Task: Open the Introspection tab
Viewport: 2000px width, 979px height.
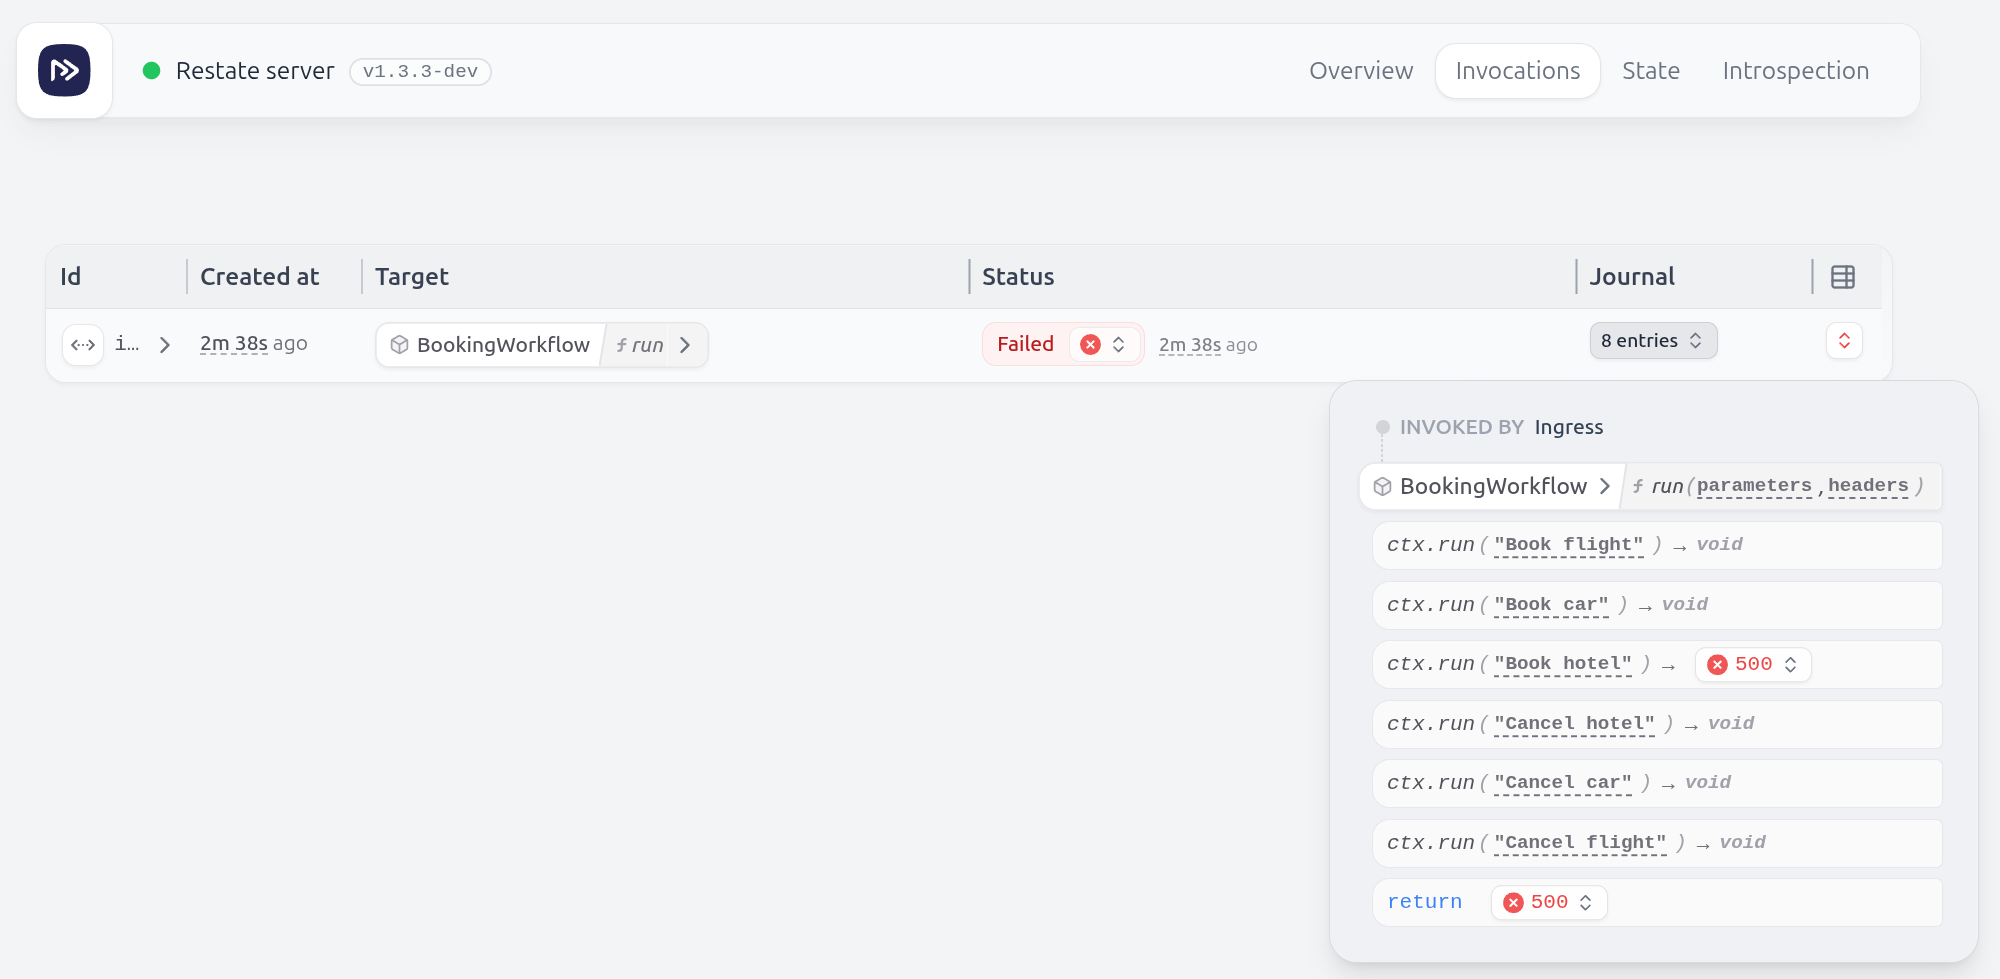Action: 1795,71
